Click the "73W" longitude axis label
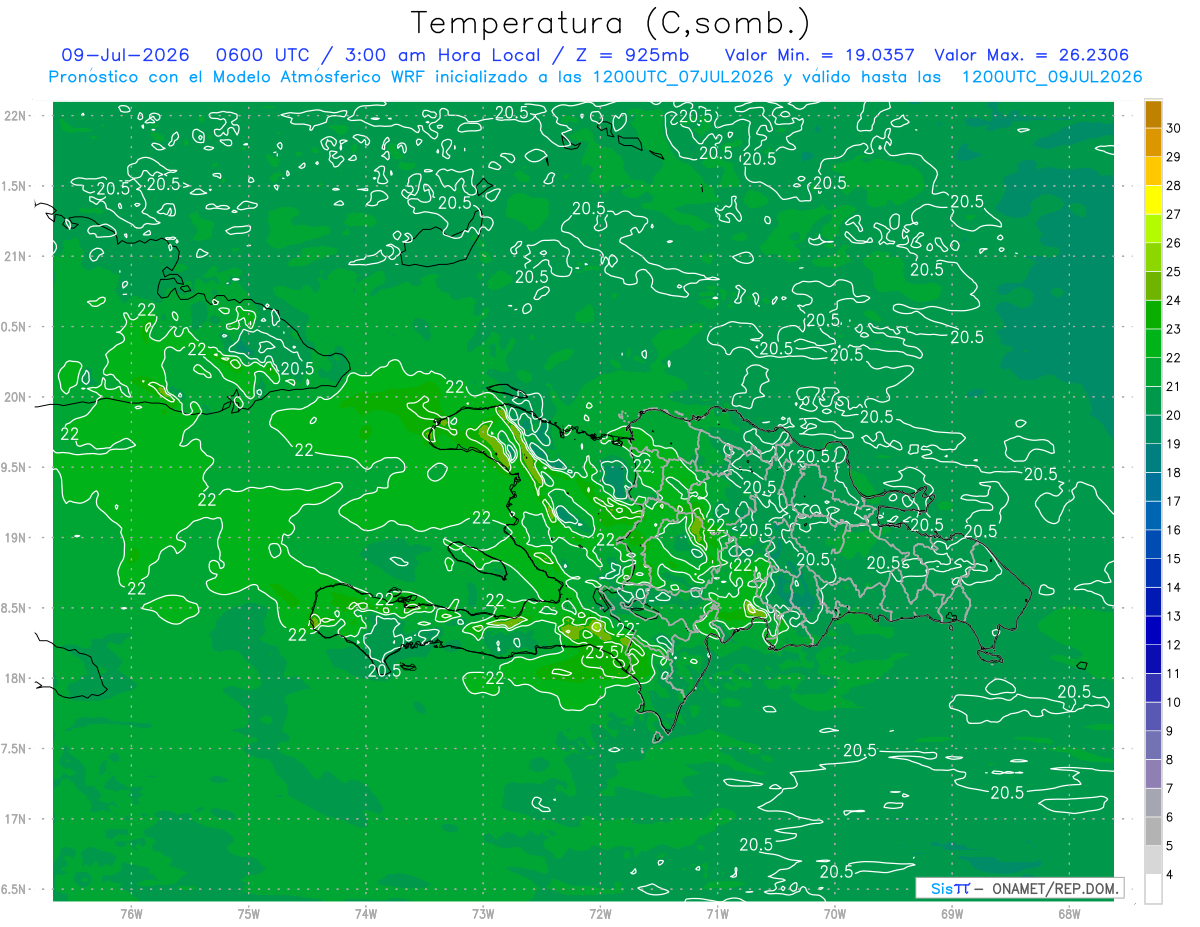The height and width of the screenshot is (927, 1200). coord(483,913)
